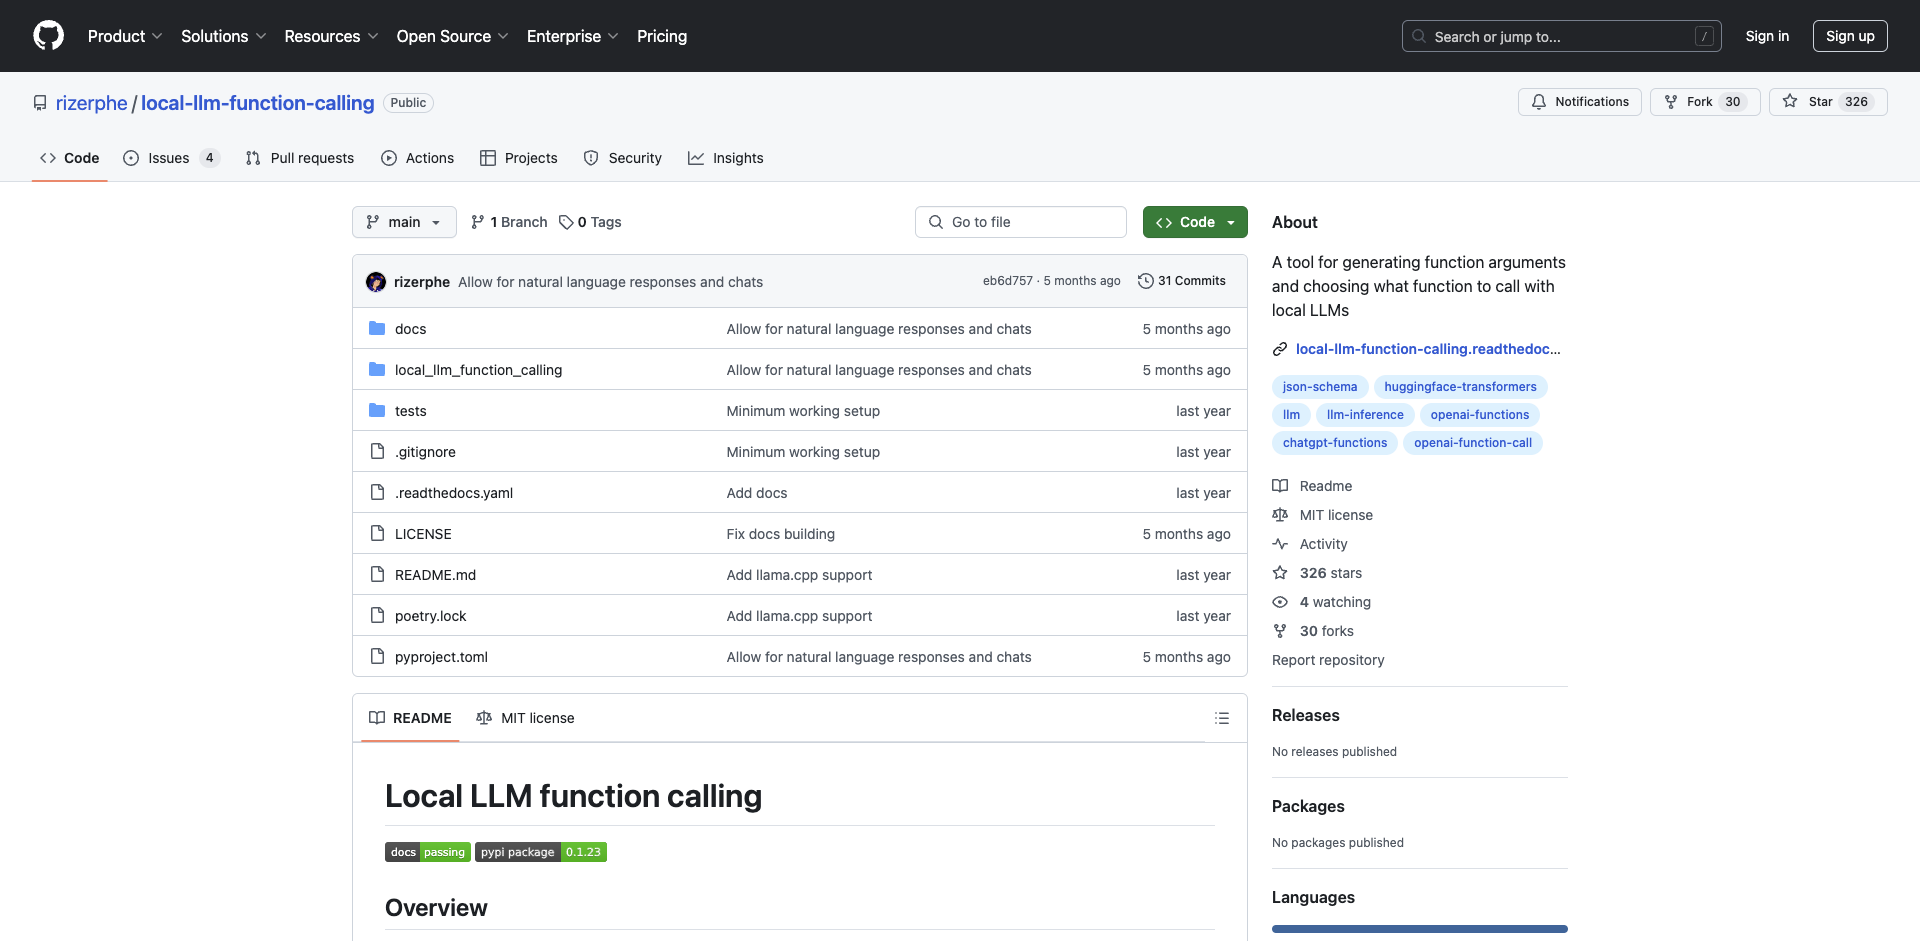Click the huggingface-transformers topic tag
The image size is (1920, 941).
[1460, 387]
